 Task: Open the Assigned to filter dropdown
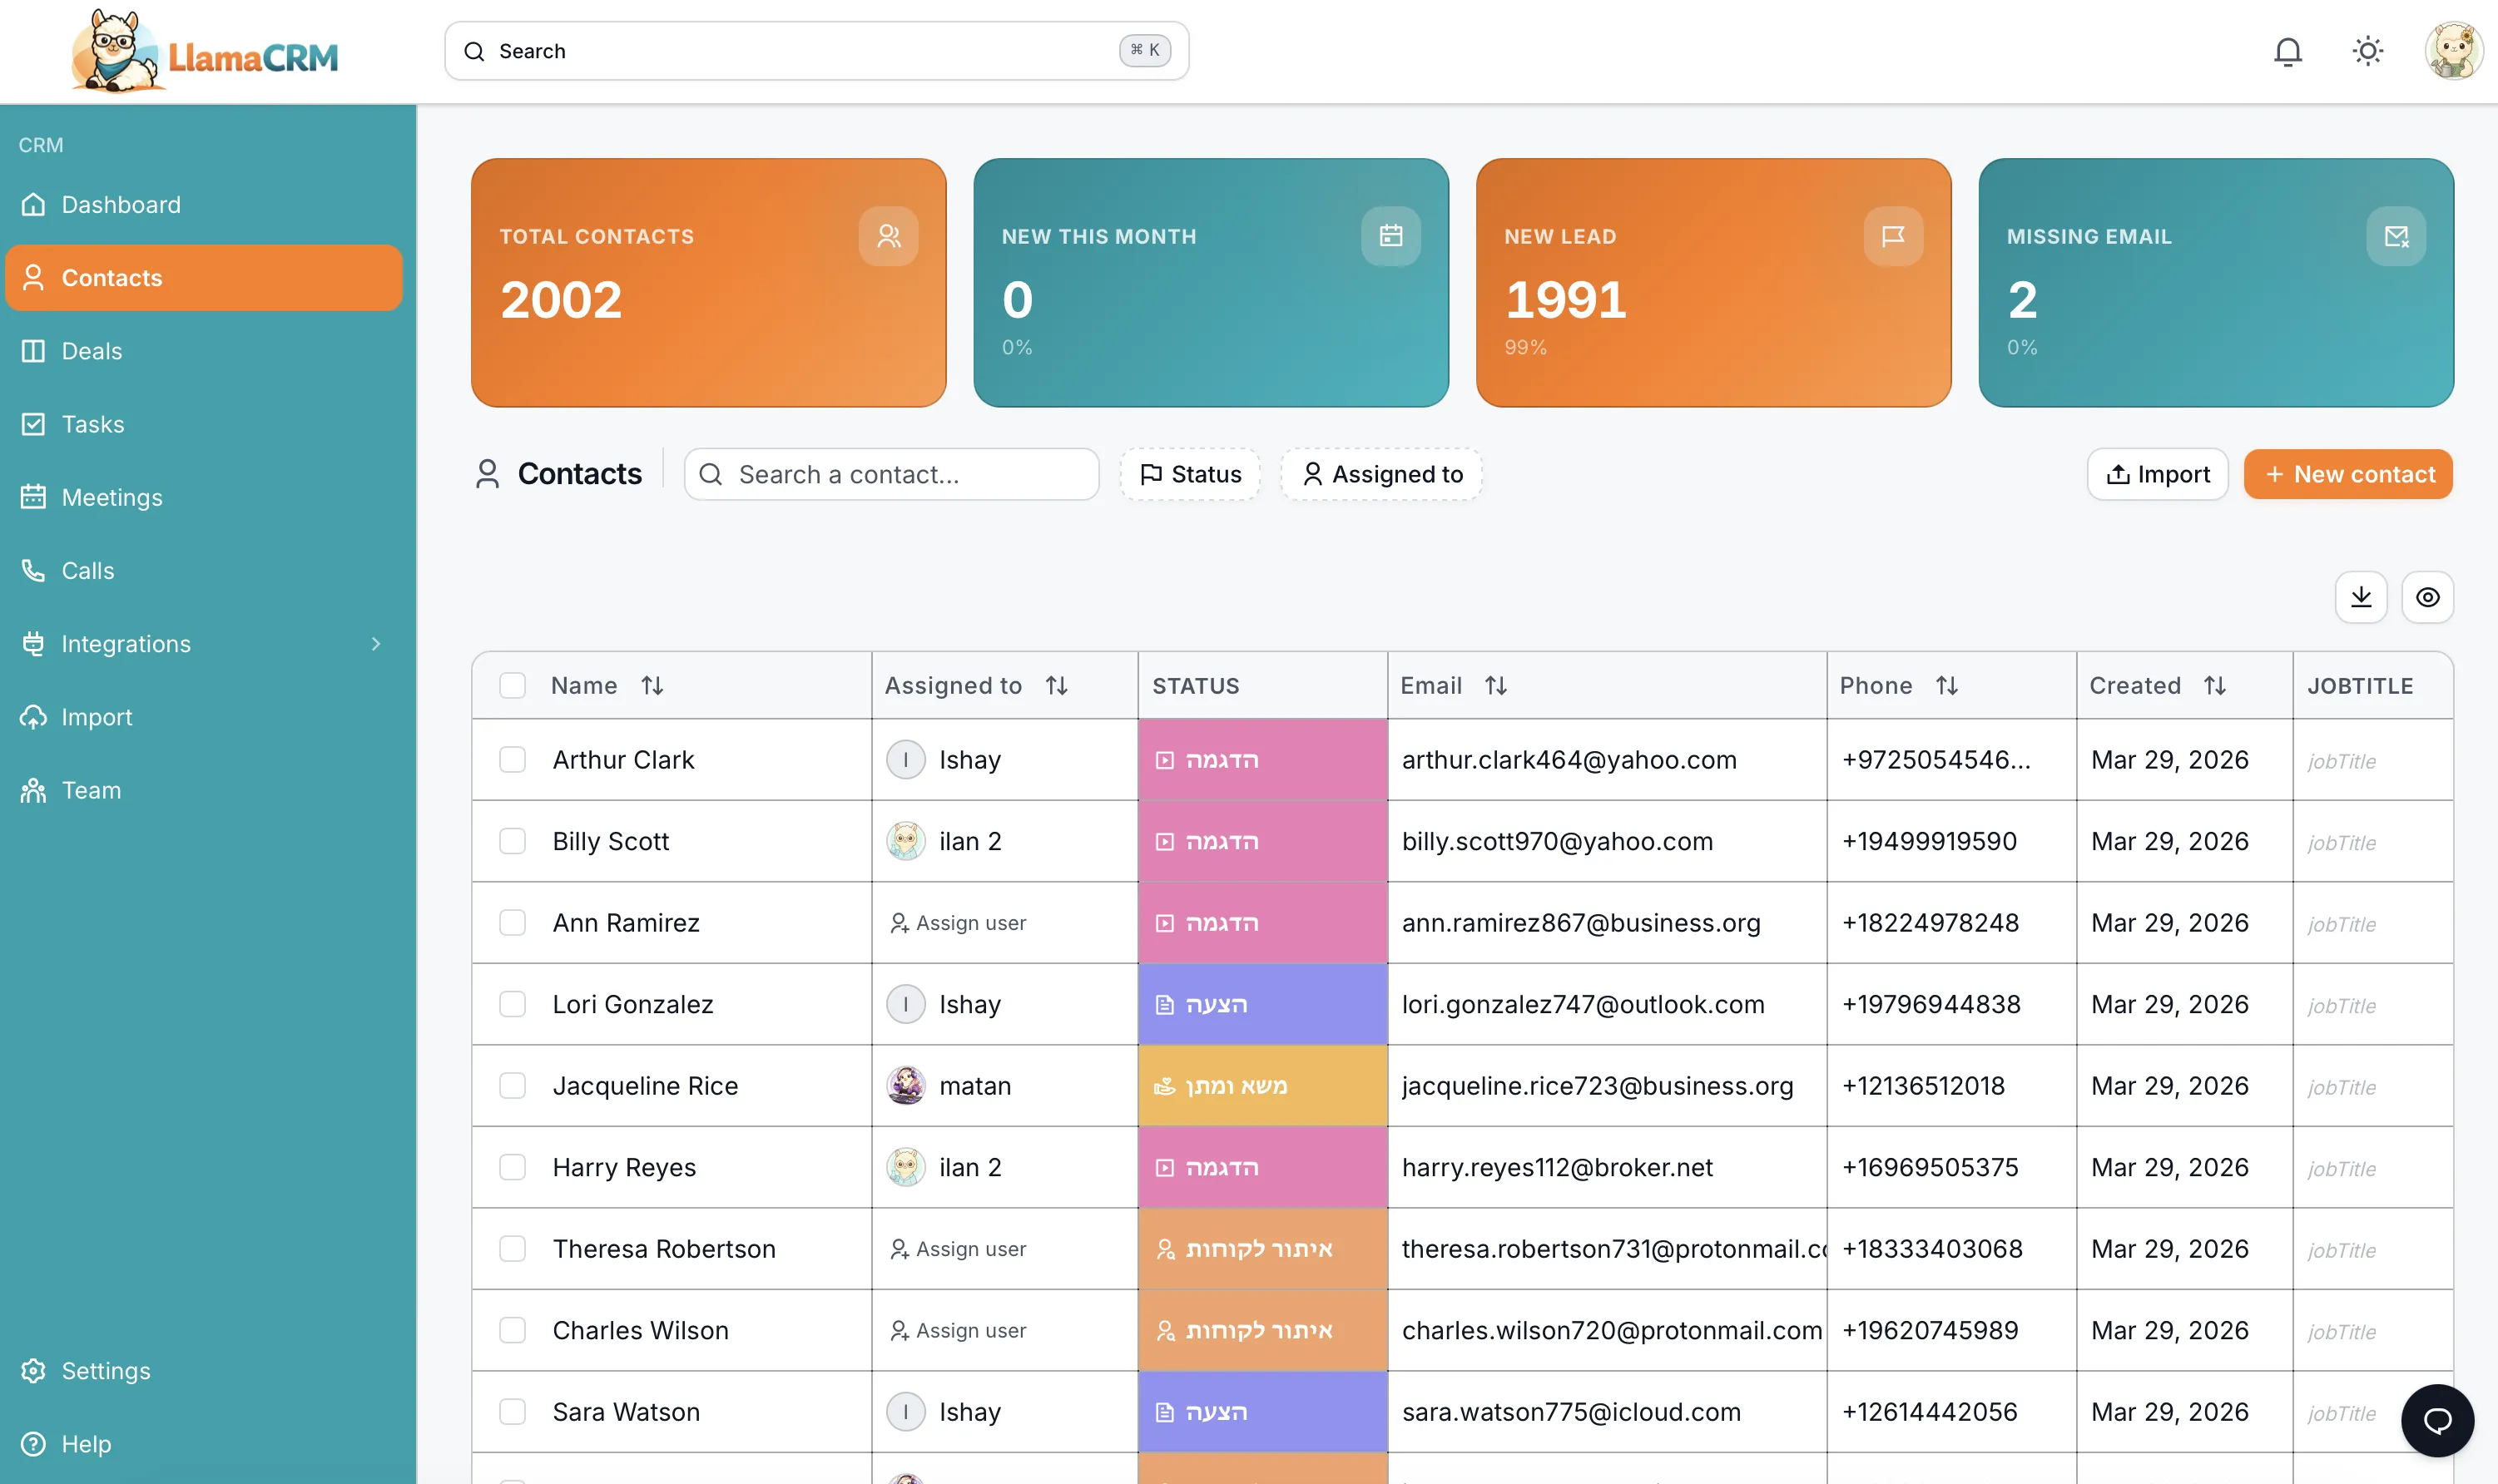[1381, 474]
